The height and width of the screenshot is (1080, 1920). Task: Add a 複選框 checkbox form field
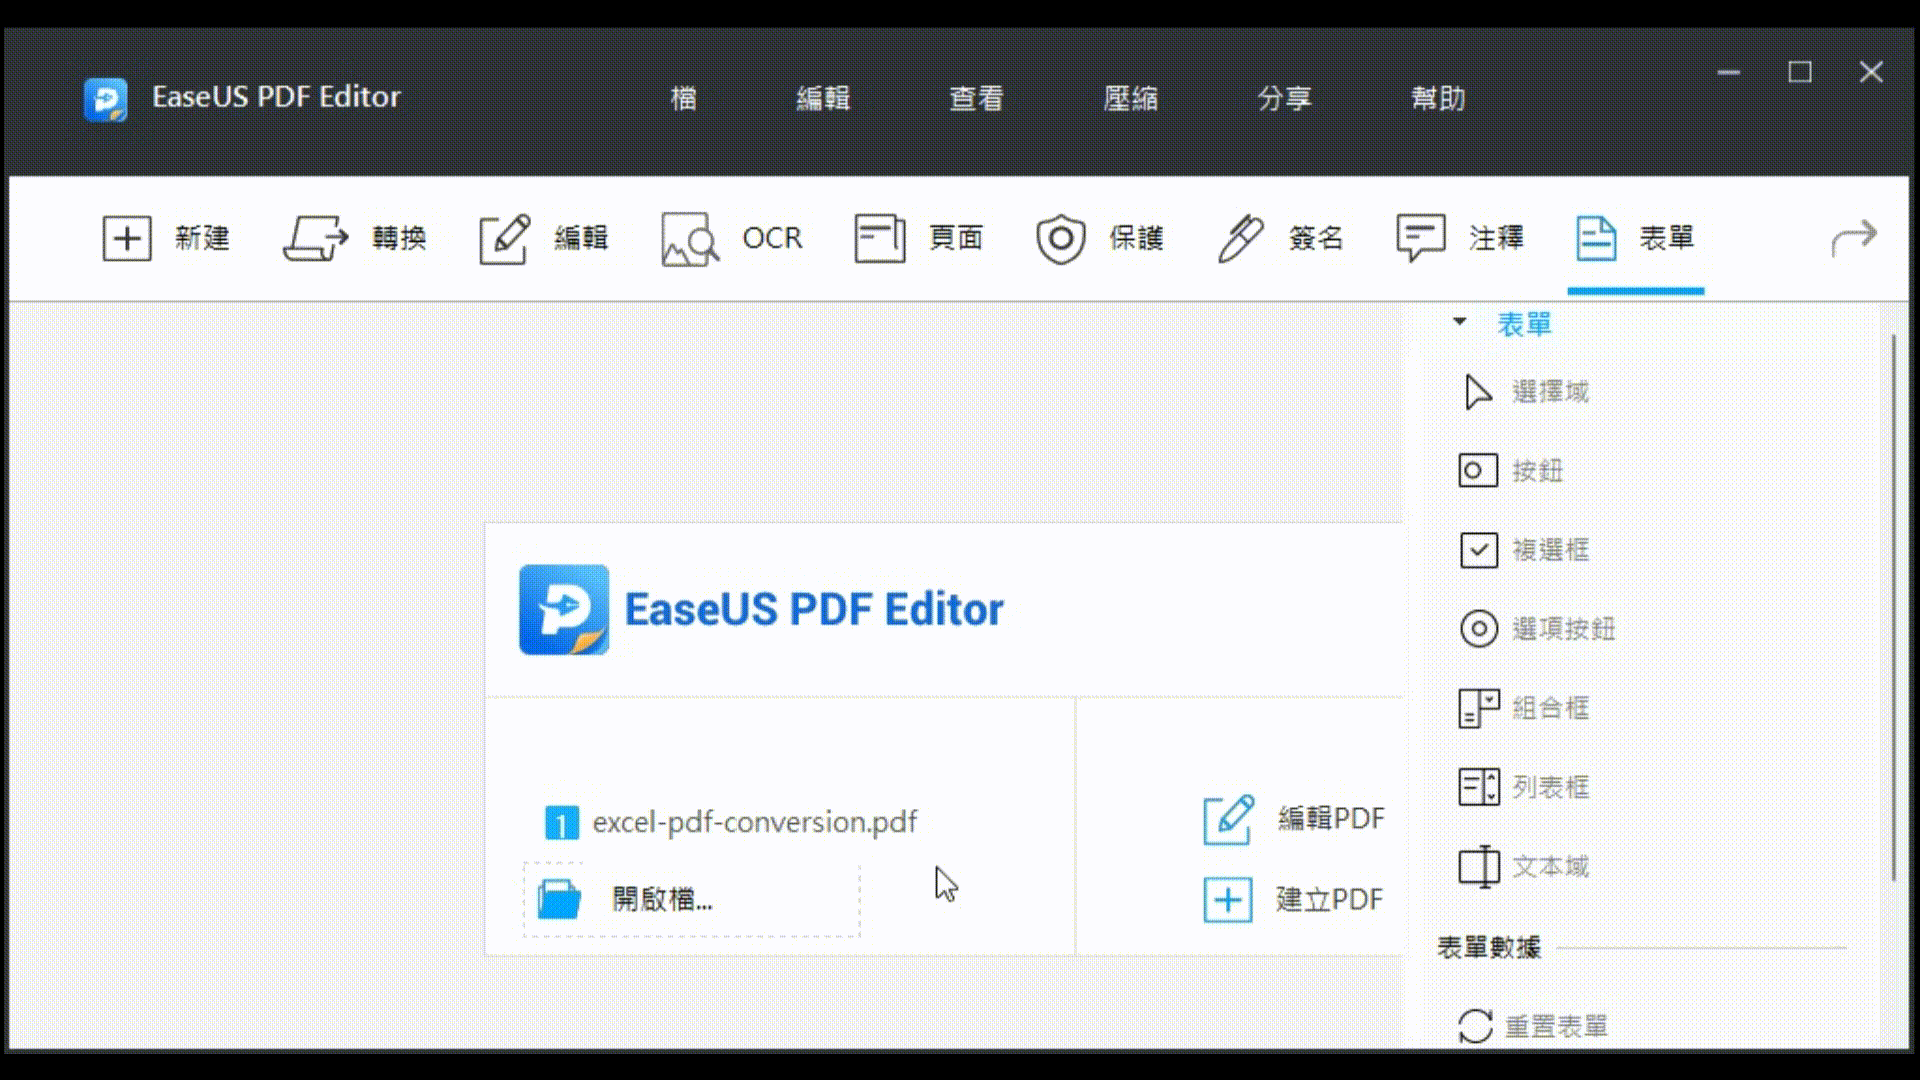(x=1479, y=550)
